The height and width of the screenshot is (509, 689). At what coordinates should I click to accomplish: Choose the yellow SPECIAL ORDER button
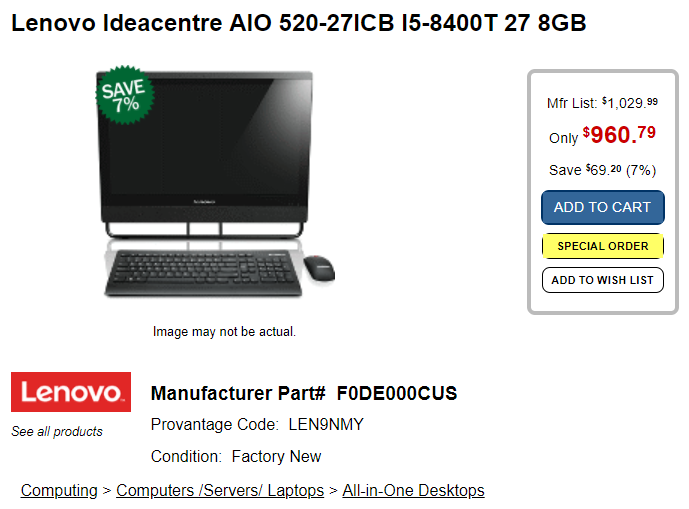[x=602, y=246]
